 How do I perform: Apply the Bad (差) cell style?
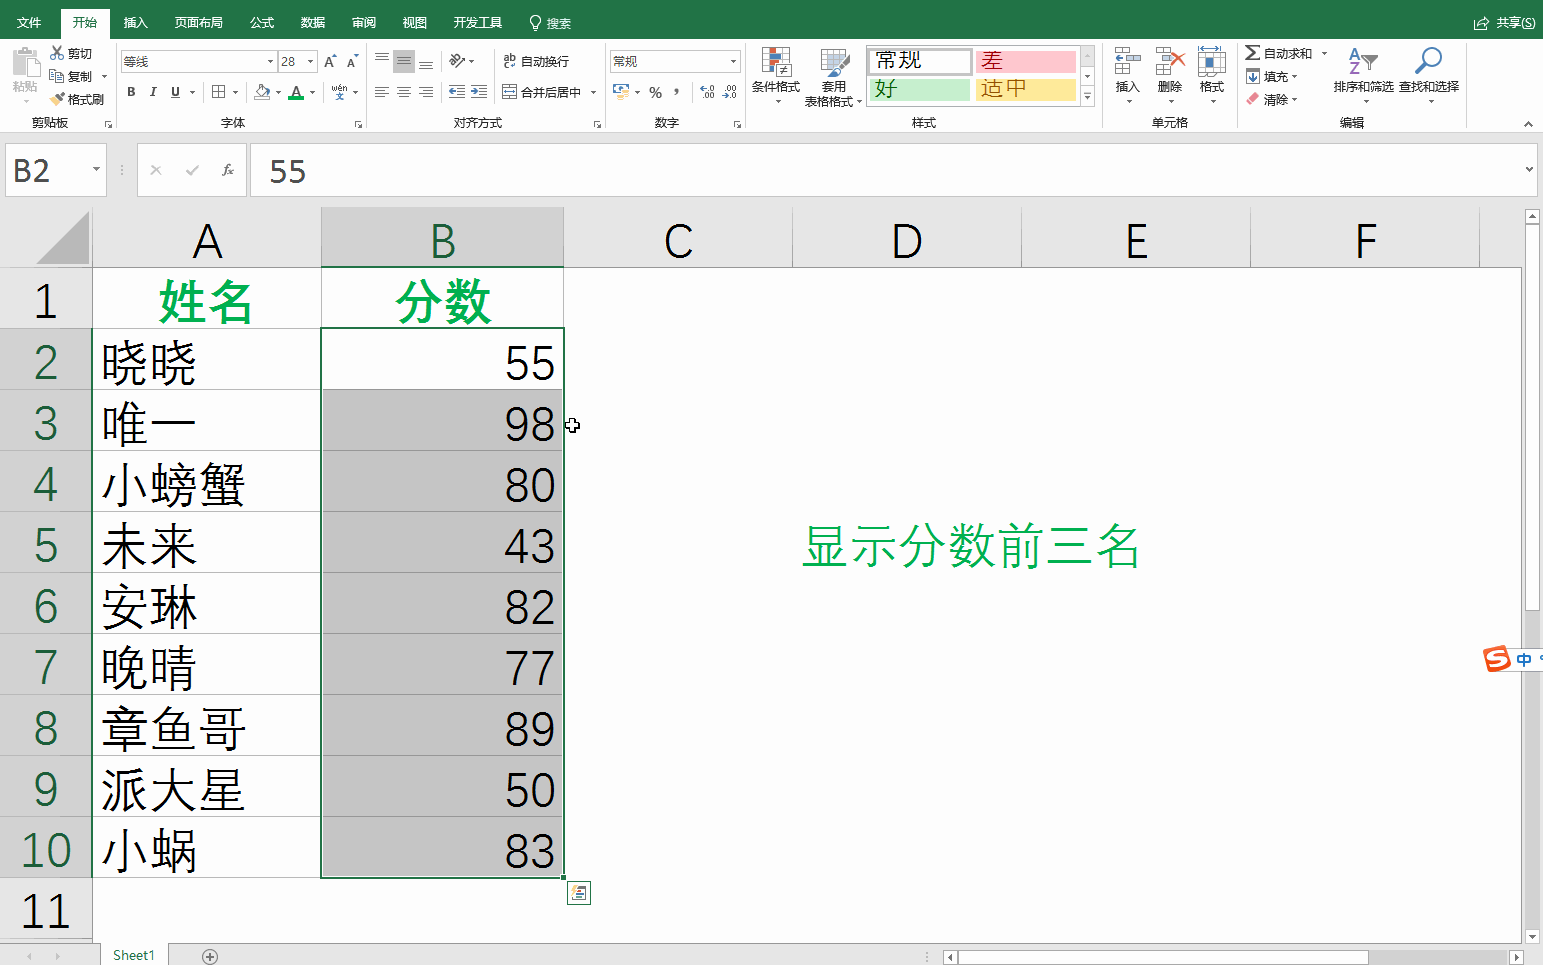pos(1026,61)
